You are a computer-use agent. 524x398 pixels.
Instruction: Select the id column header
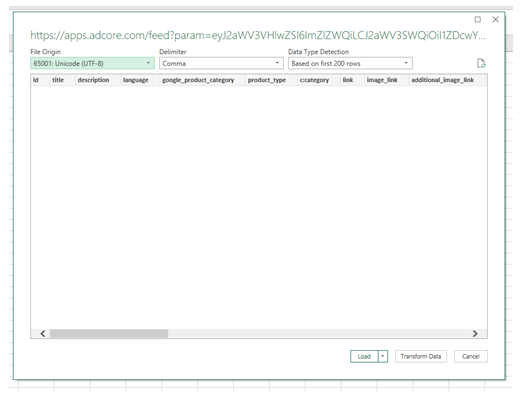(x=36, y=80)
